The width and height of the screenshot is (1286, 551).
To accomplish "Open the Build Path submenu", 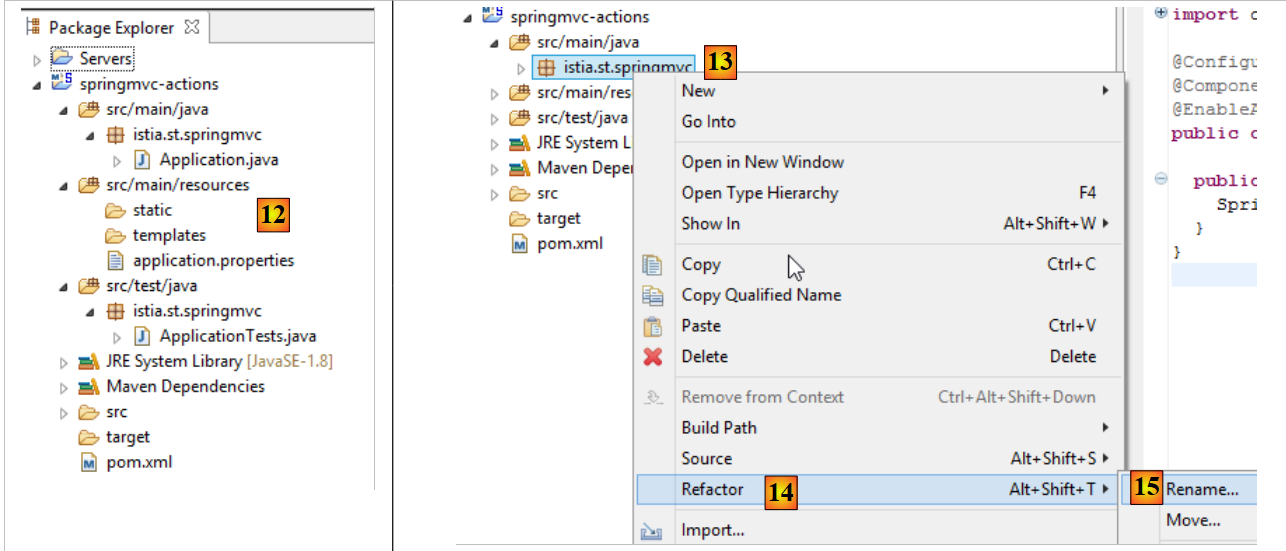I will coord(719,428).
